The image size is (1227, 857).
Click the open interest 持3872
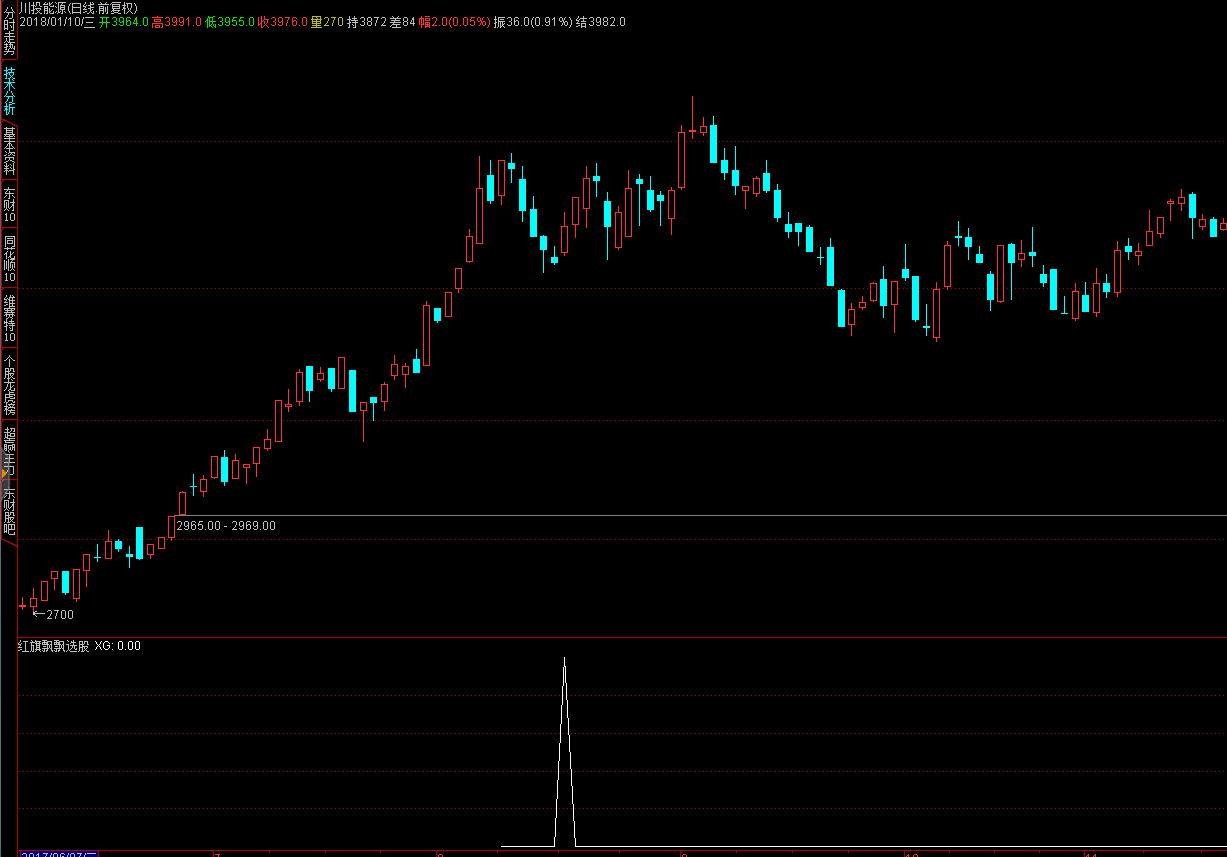pyautogui.click(x=366, y=21)
